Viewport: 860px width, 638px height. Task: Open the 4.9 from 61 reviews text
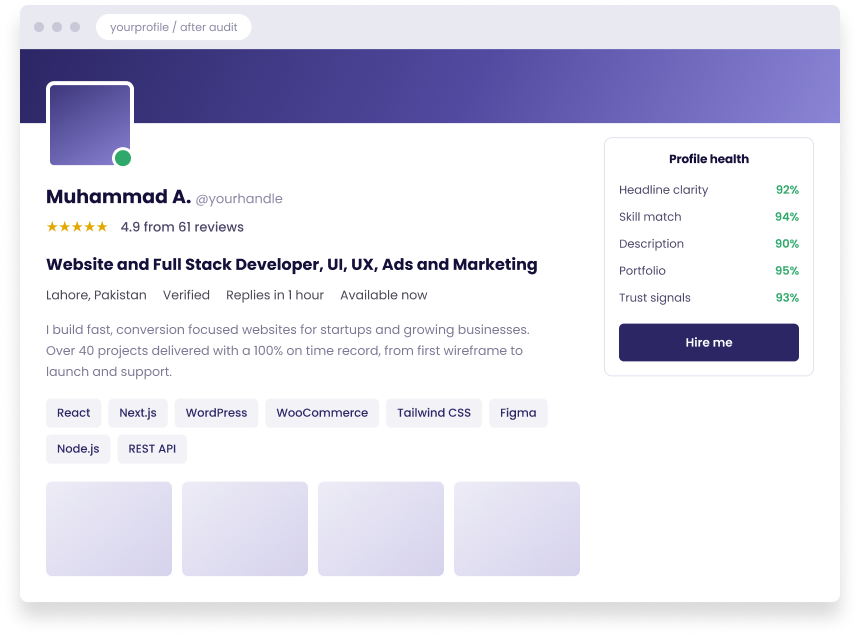click(x=182, y=227)
